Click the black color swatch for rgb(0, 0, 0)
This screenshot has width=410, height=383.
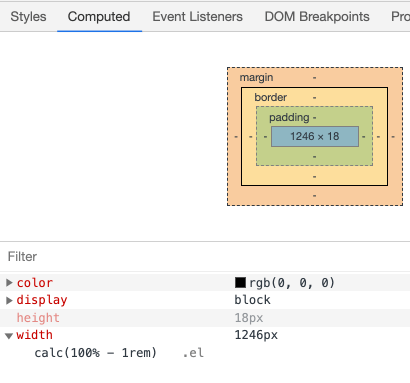click(240, 283)
